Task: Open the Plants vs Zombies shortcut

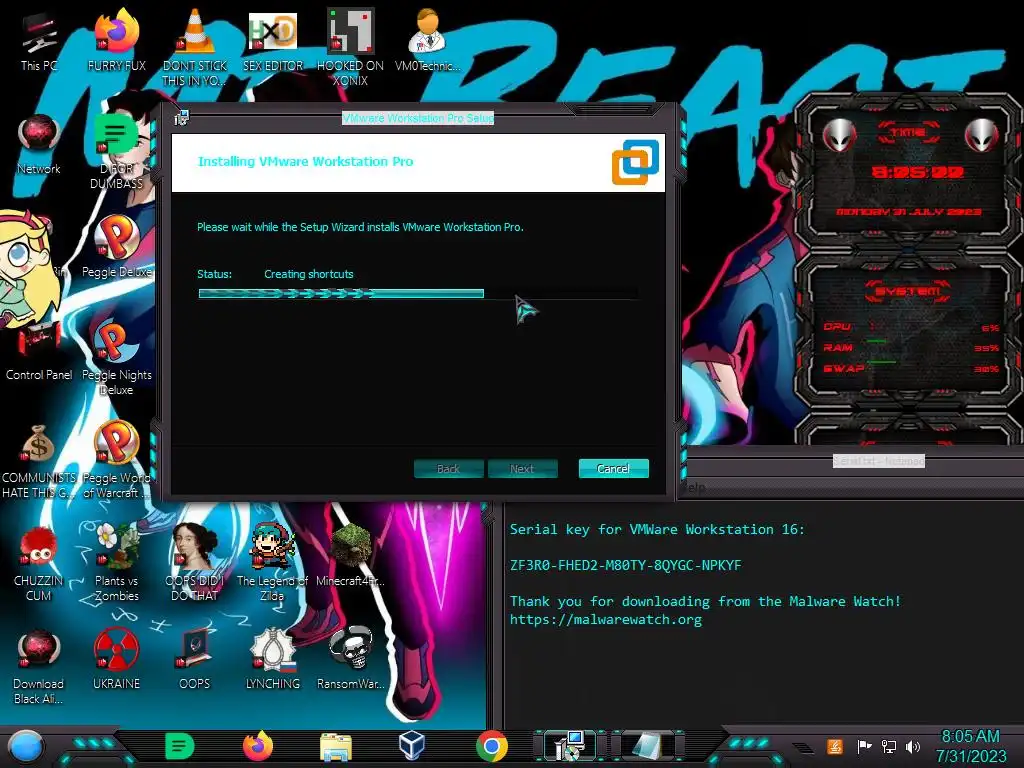Action: tap(116, 563)
